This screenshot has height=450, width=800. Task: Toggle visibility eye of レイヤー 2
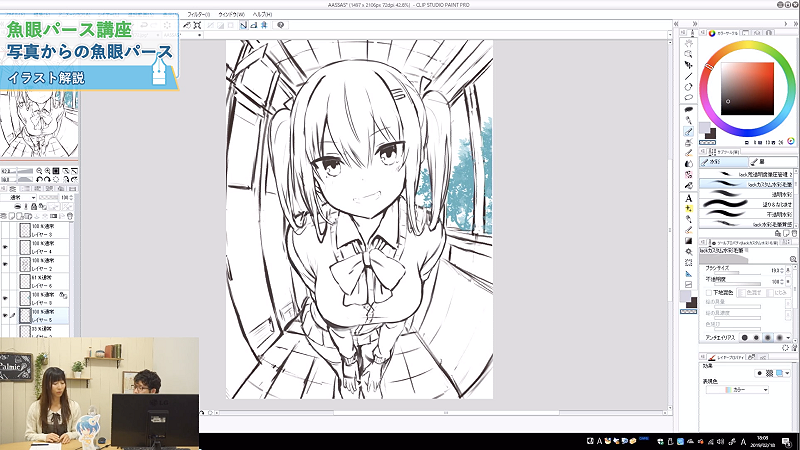pos(5,264)
